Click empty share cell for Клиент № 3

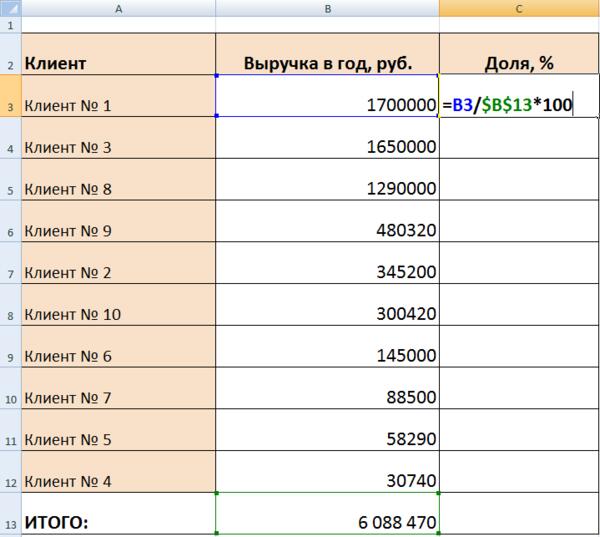[x=519, y=138]
